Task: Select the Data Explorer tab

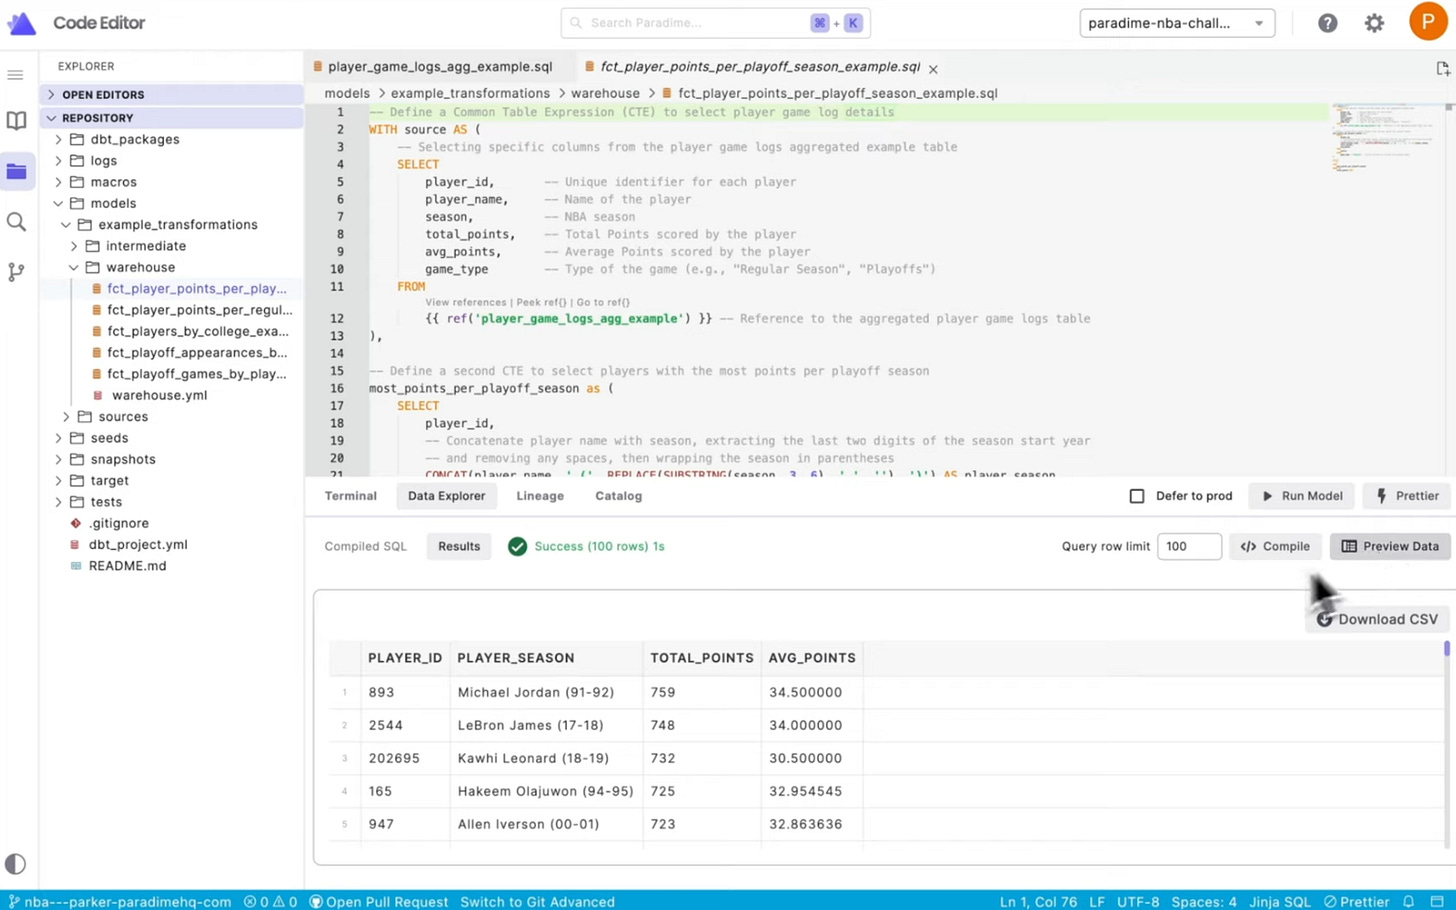Action: tap(446, 496)
